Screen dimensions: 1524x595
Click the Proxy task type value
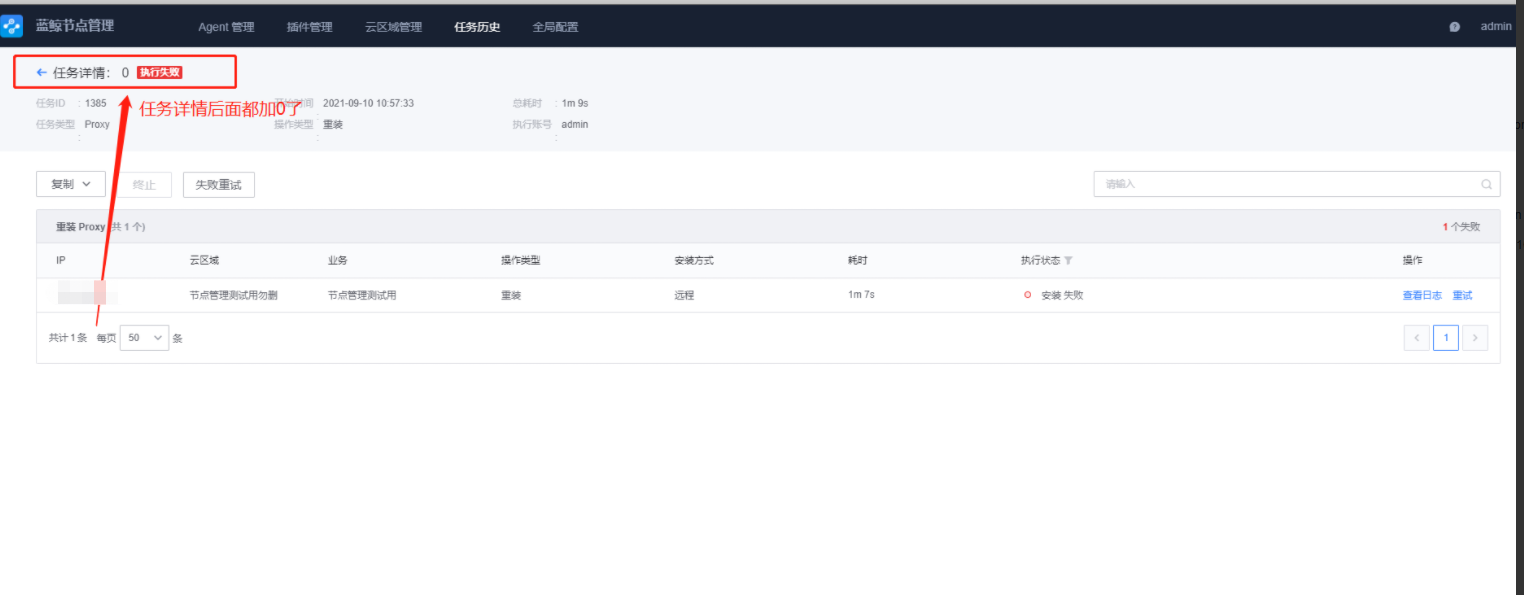[97, 125]
